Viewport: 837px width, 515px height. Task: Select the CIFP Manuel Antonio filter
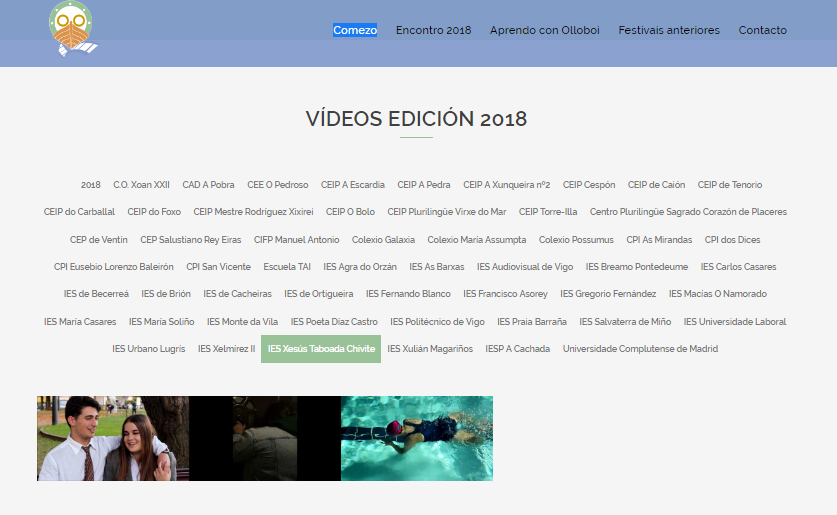click(x=296, y=240)
